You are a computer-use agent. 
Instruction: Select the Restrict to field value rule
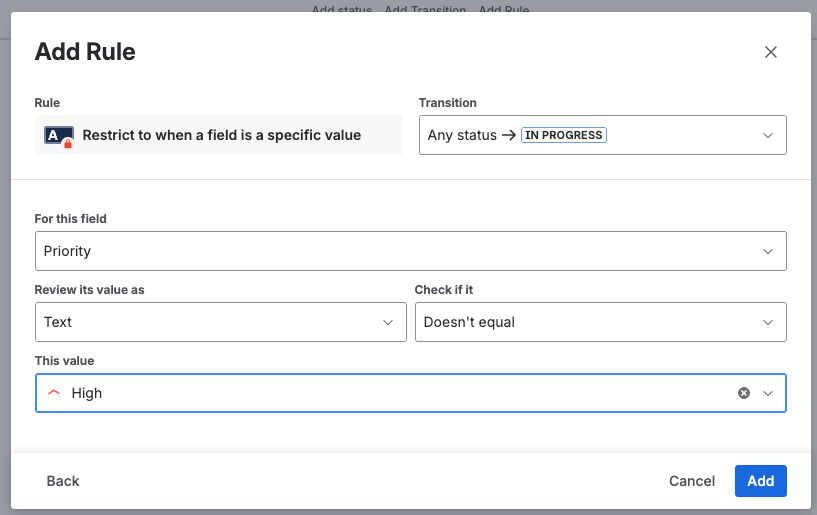221,135
